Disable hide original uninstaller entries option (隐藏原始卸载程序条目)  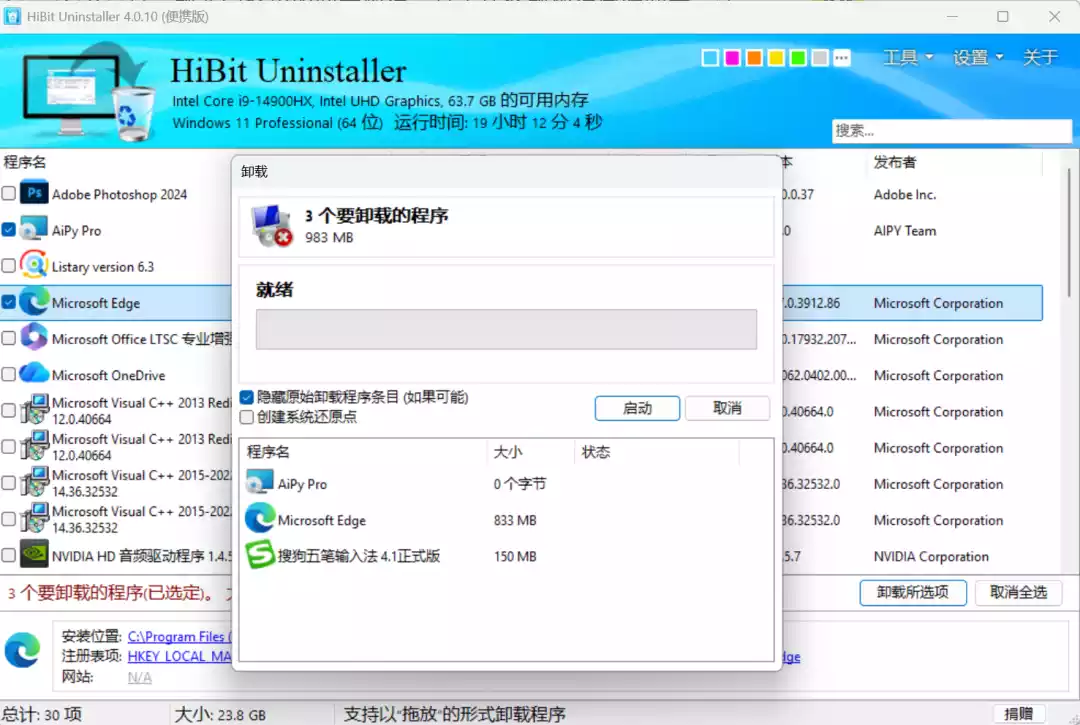point(247,397)
